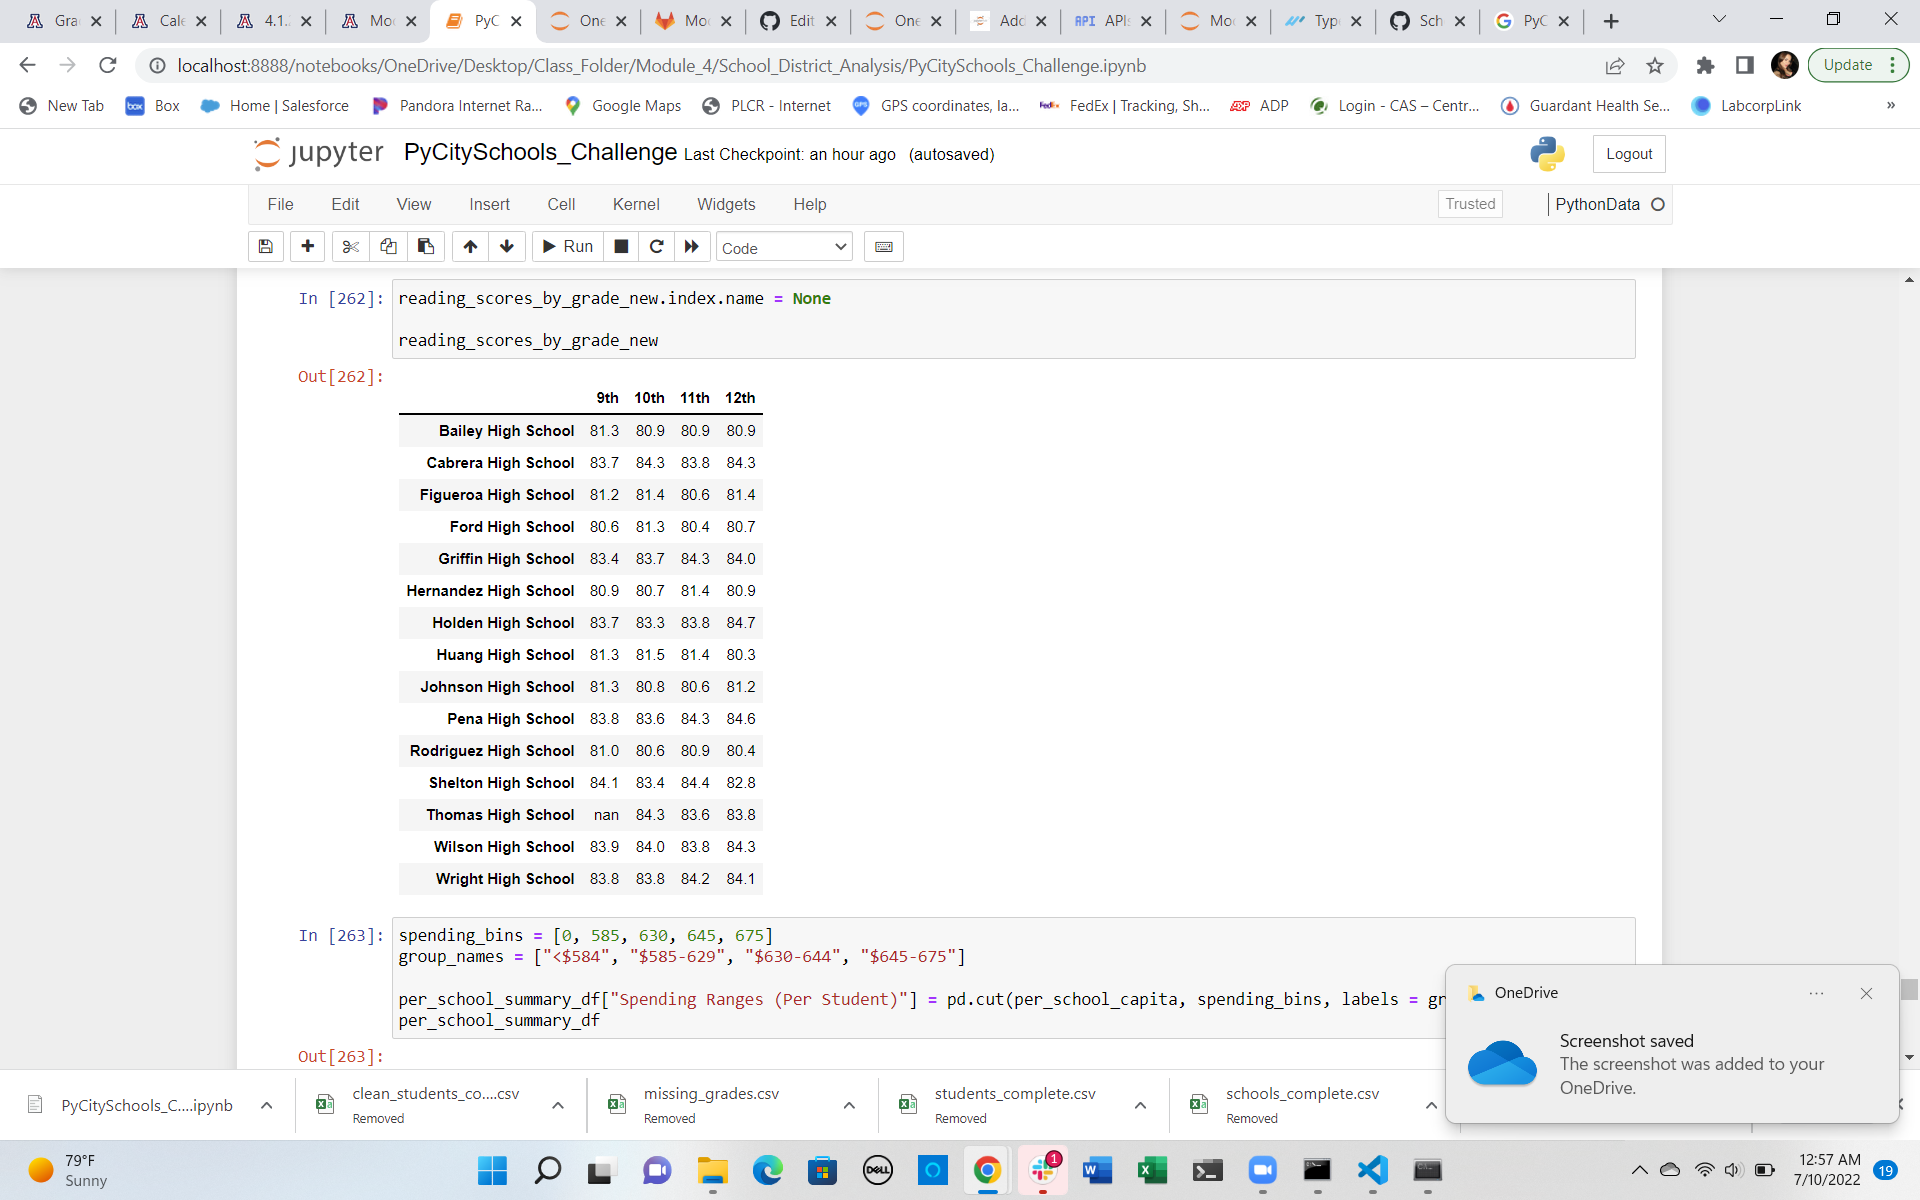This screenshot has height=1200, width=1920.
Task: Move the selected cell up
Action: pyautogui.click(x=469, y=247)
